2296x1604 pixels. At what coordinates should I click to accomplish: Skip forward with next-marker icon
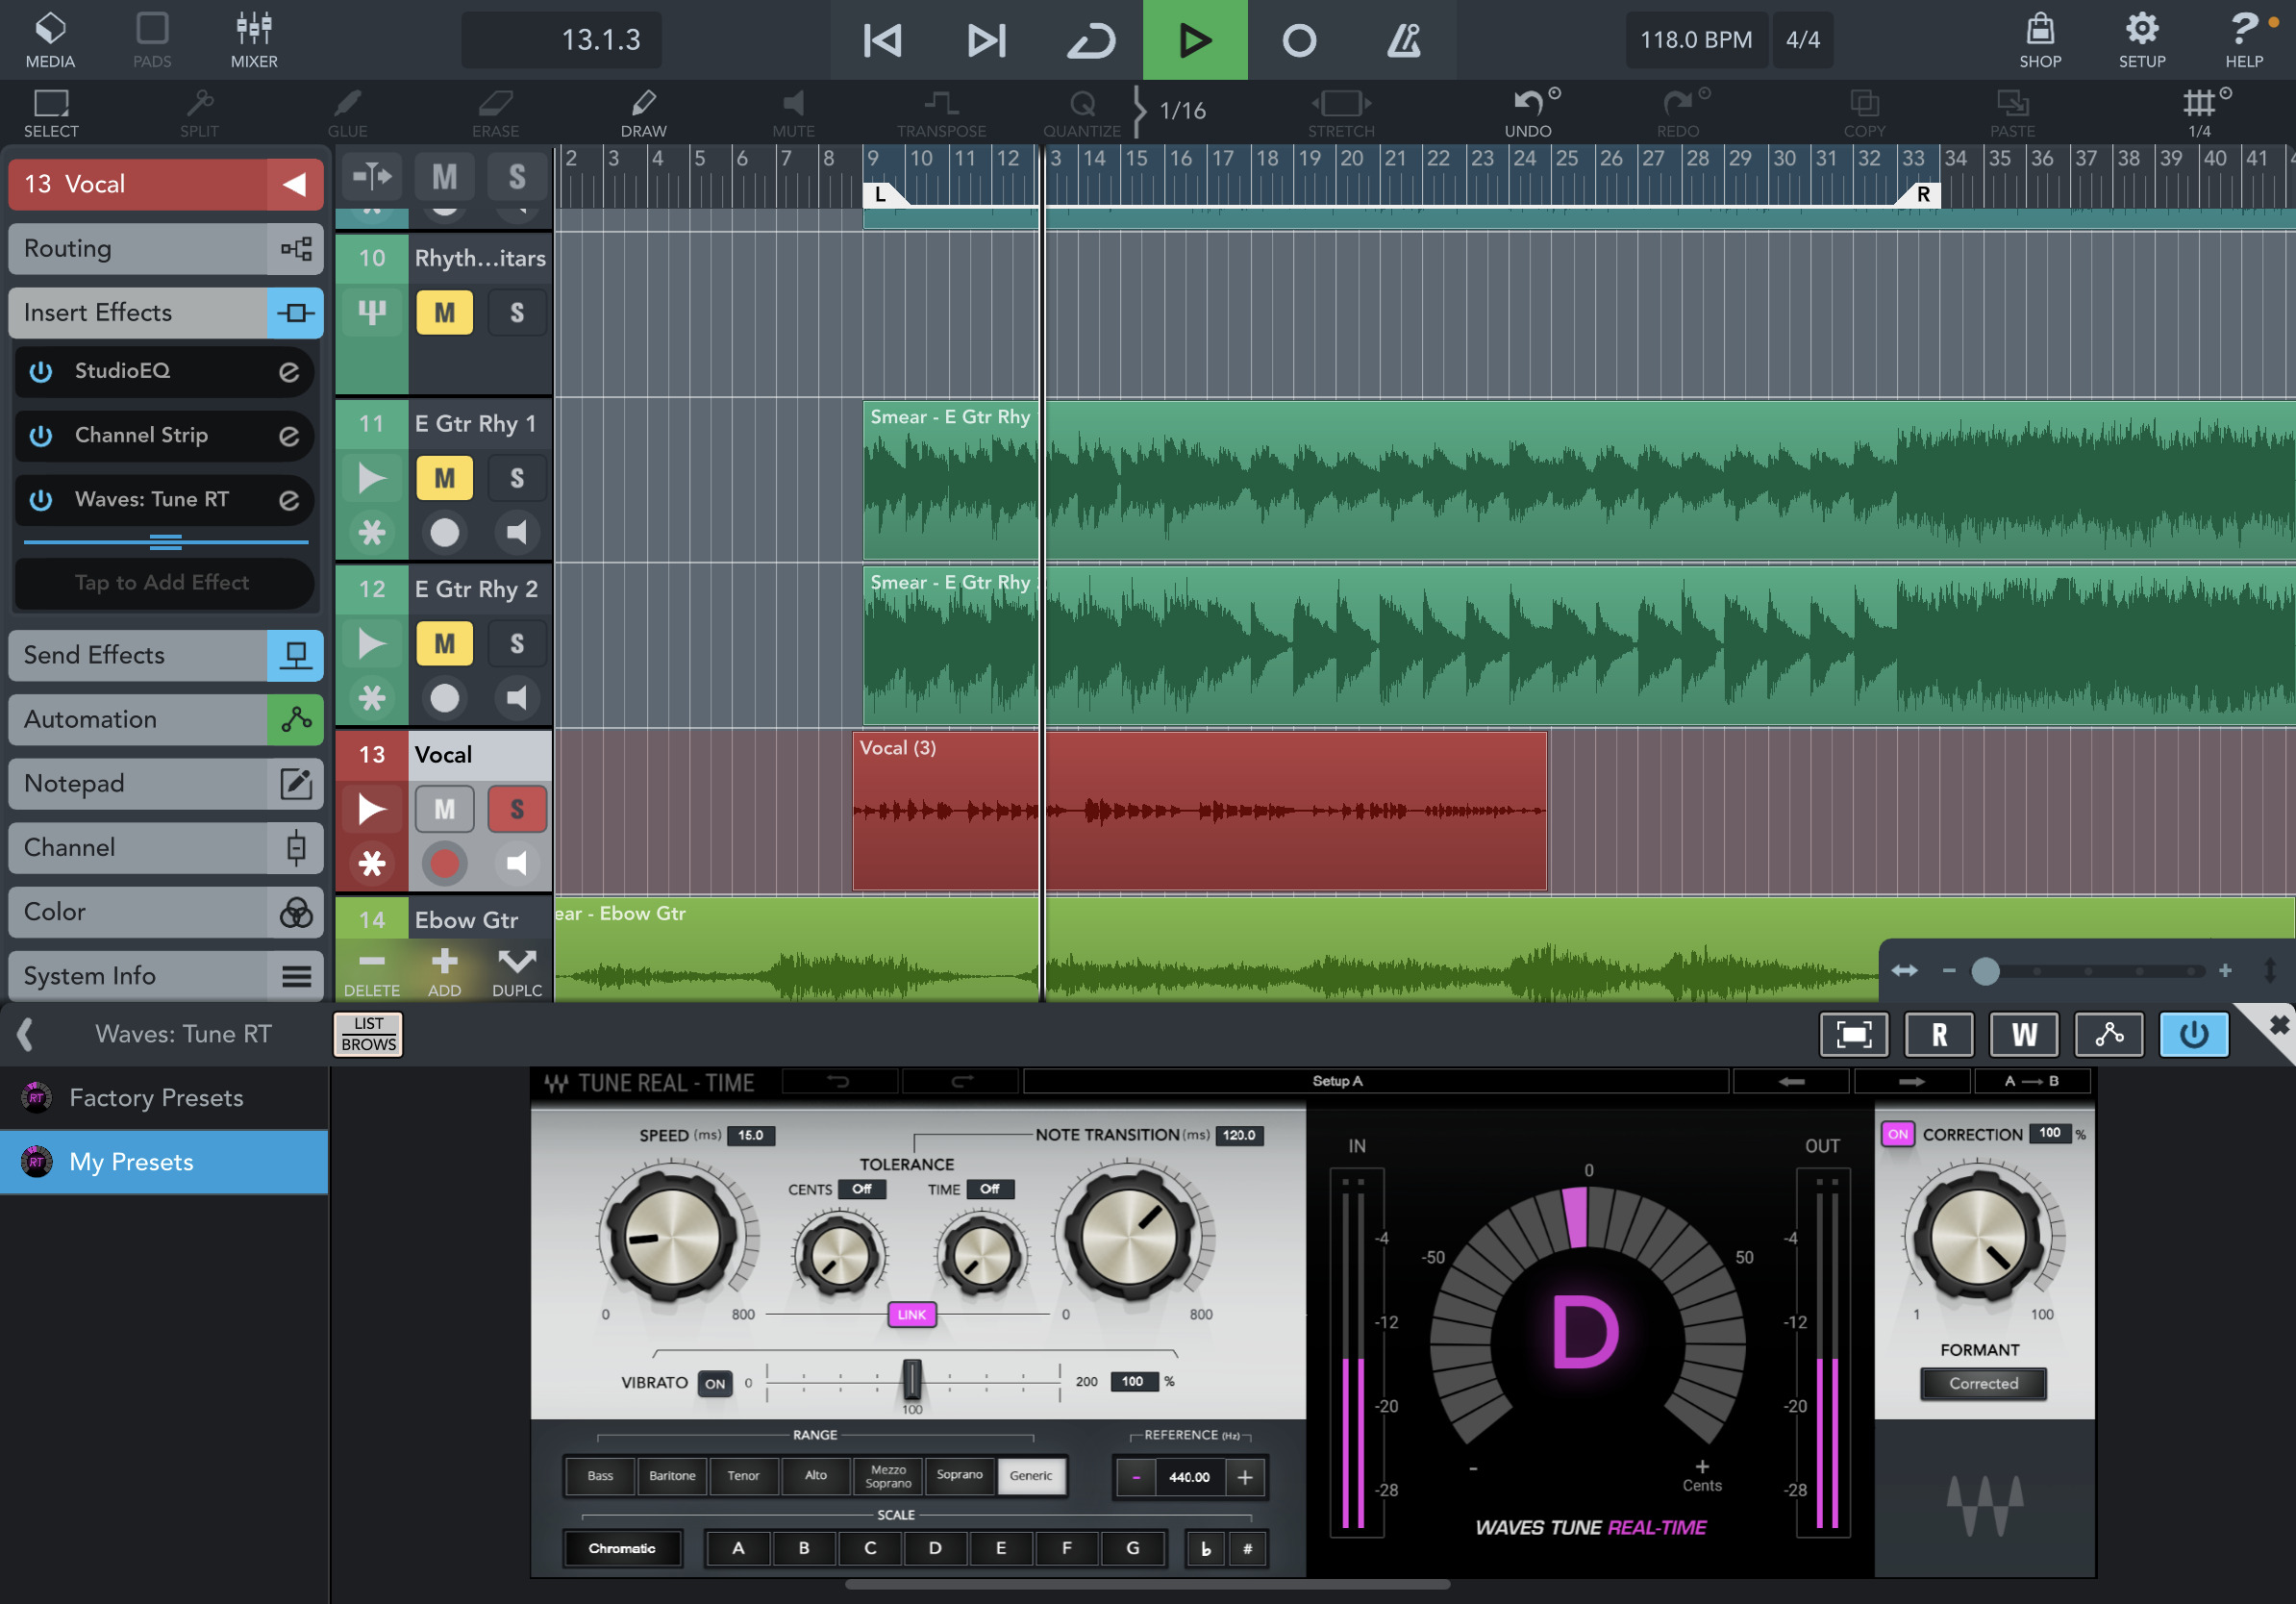[x=986, y=40]
